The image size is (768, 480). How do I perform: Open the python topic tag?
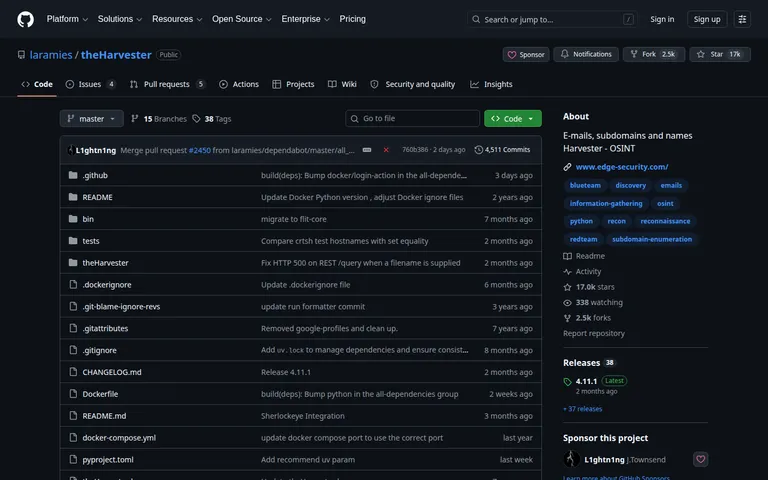581,221
